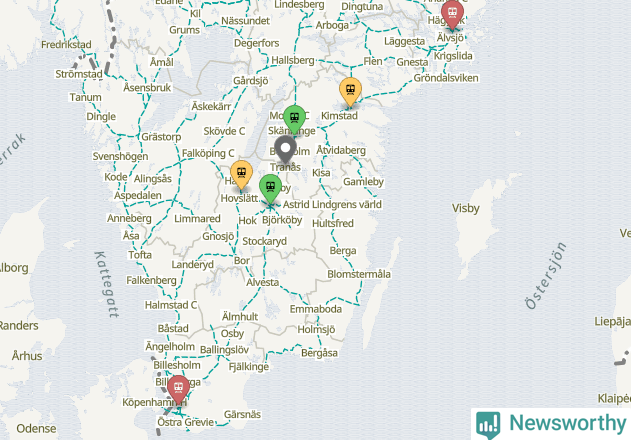This screenshot has height=440, width=631.
Task: Select the Falköping C station label
Action: (208, 153)
